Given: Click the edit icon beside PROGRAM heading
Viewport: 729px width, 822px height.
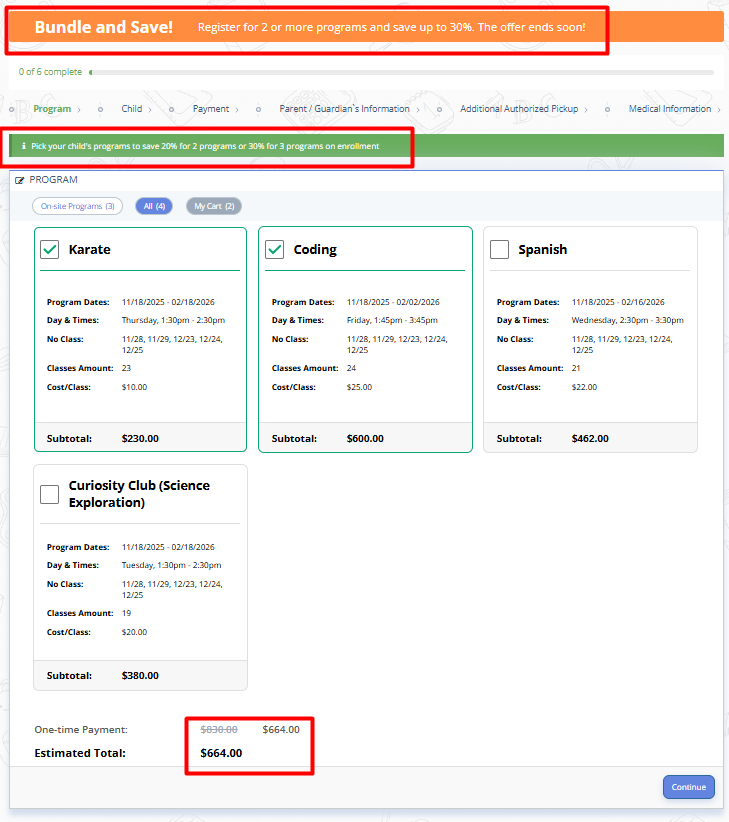Looking at the screenshot, I should [x=20, y=180].
